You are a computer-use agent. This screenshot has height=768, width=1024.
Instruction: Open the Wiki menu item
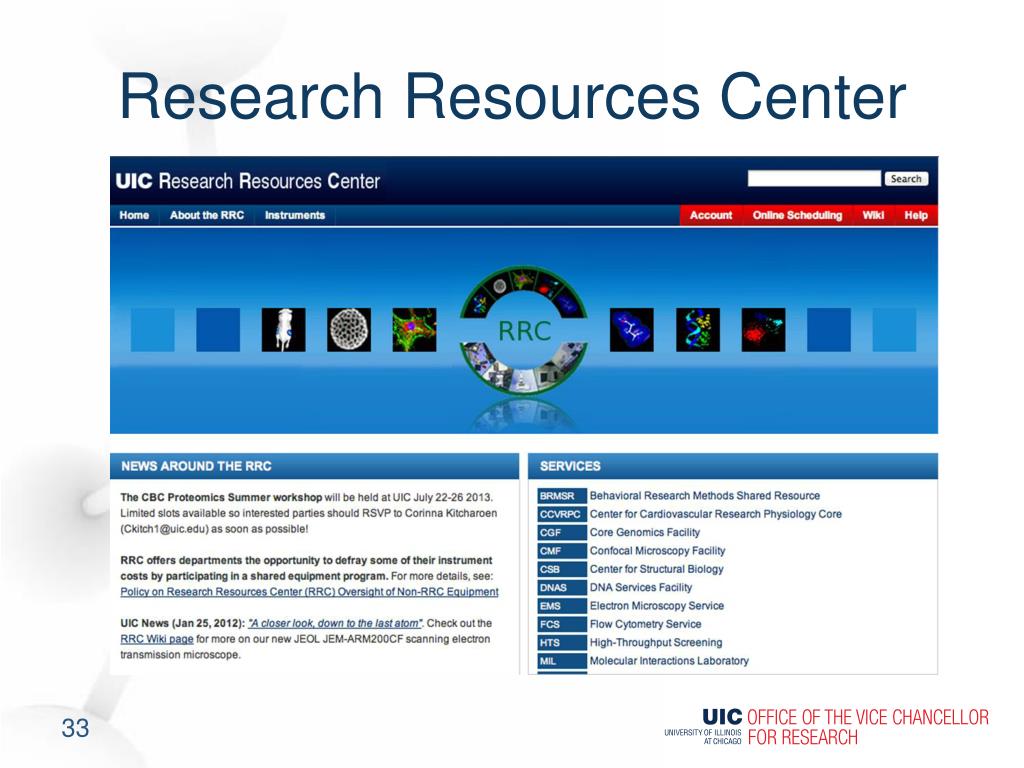click(872, 216)
